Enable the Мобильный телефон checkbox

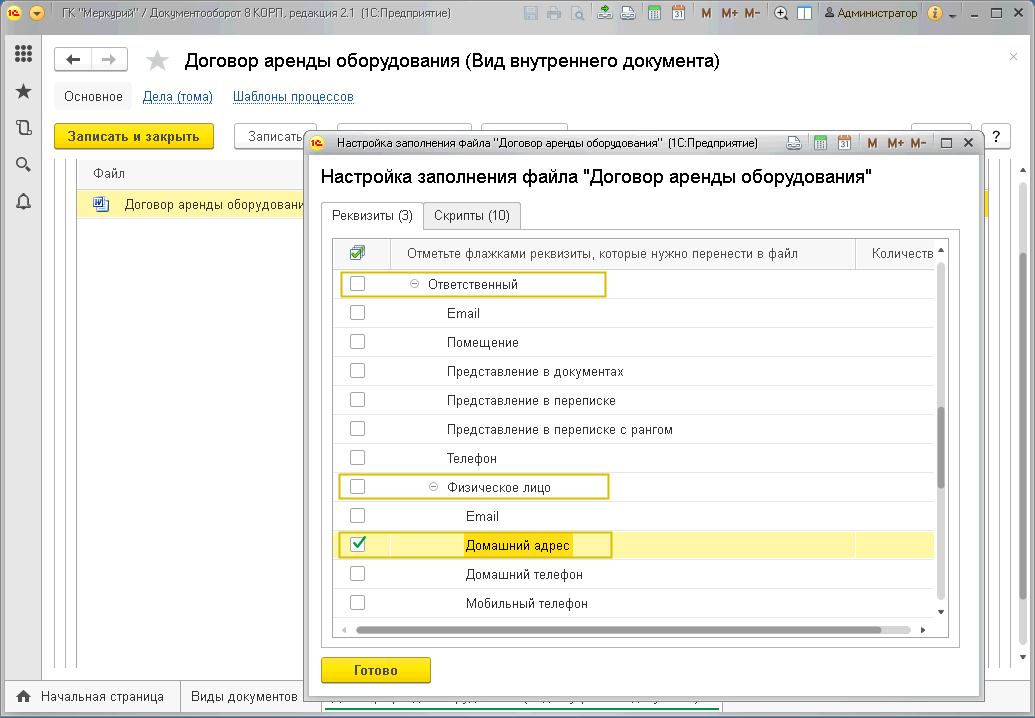(x=357, y=603)
